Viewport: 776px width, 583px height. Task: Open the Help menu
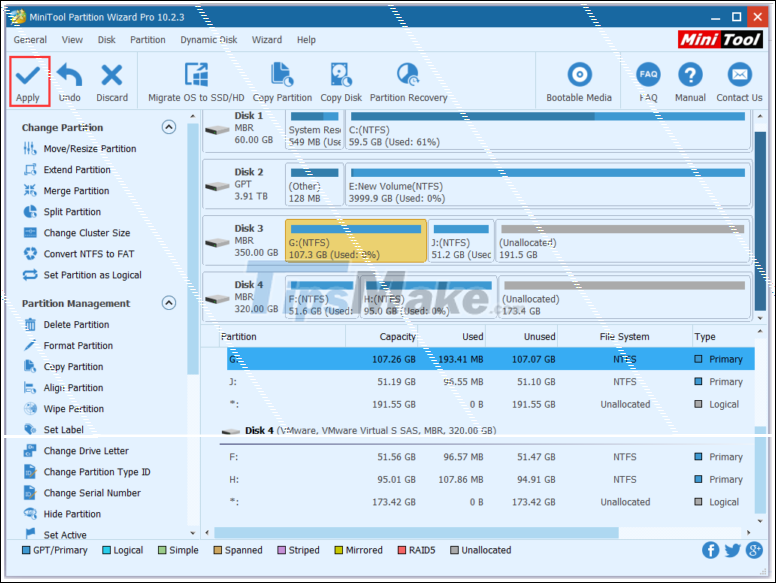coord(306,40)
